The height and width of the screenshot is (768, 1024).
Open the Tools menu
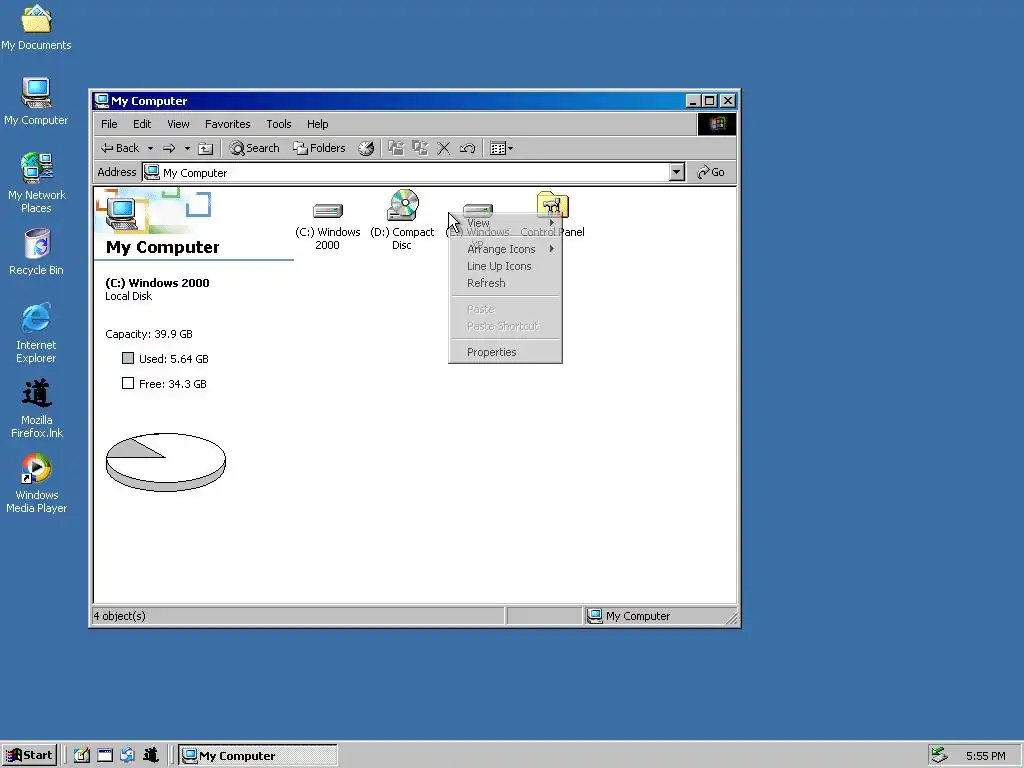point(279,124)
